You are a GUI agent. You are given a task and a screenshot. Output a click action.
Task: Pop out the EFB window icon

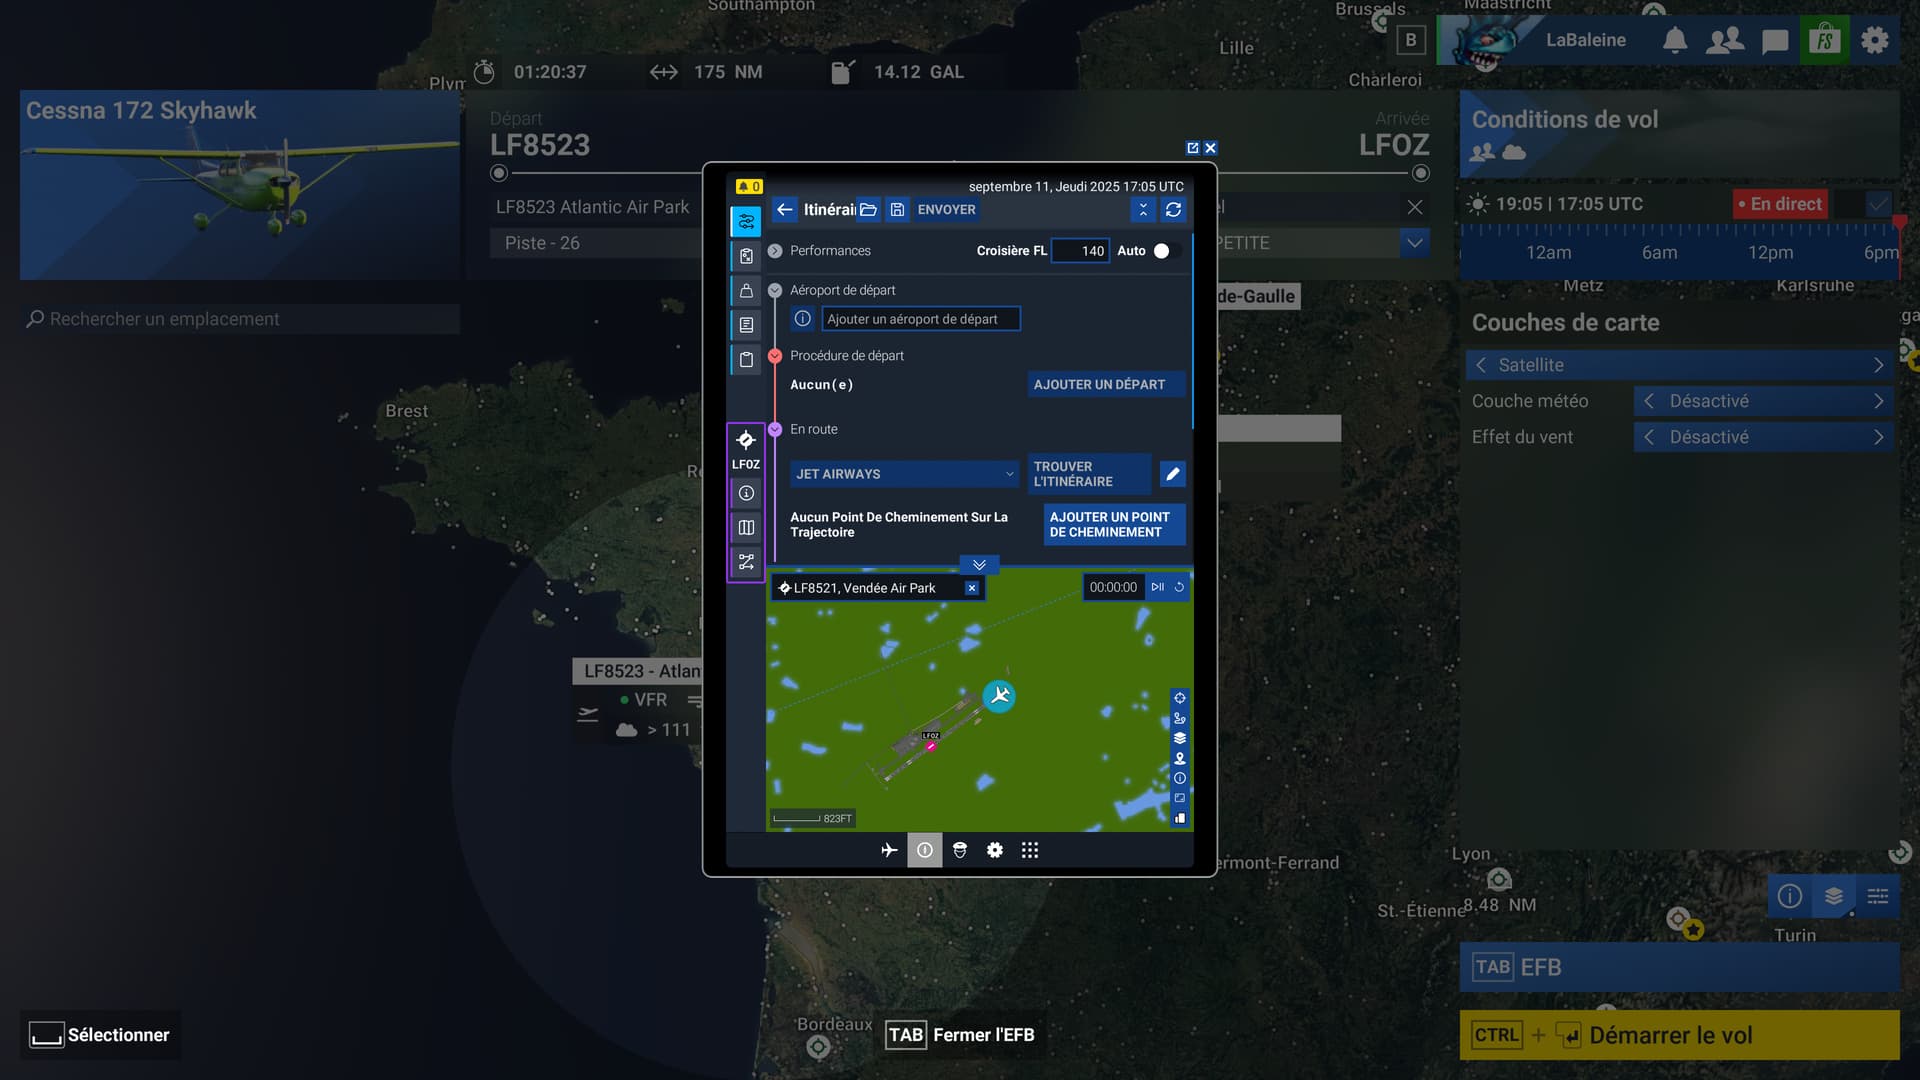click(1192, 148)
